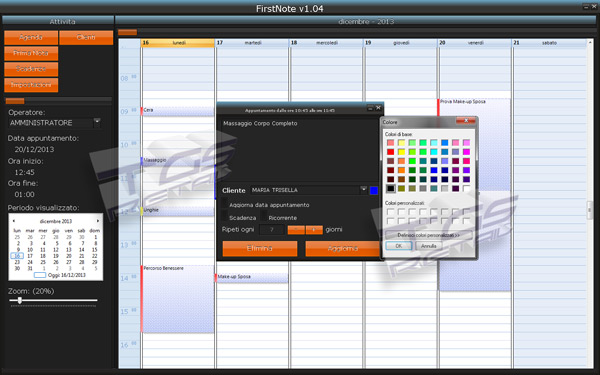Toggle the Ricorrente checkbox
Image resolution: width=600 pixels, height=375 pixels.
click(x=264, y=216)
